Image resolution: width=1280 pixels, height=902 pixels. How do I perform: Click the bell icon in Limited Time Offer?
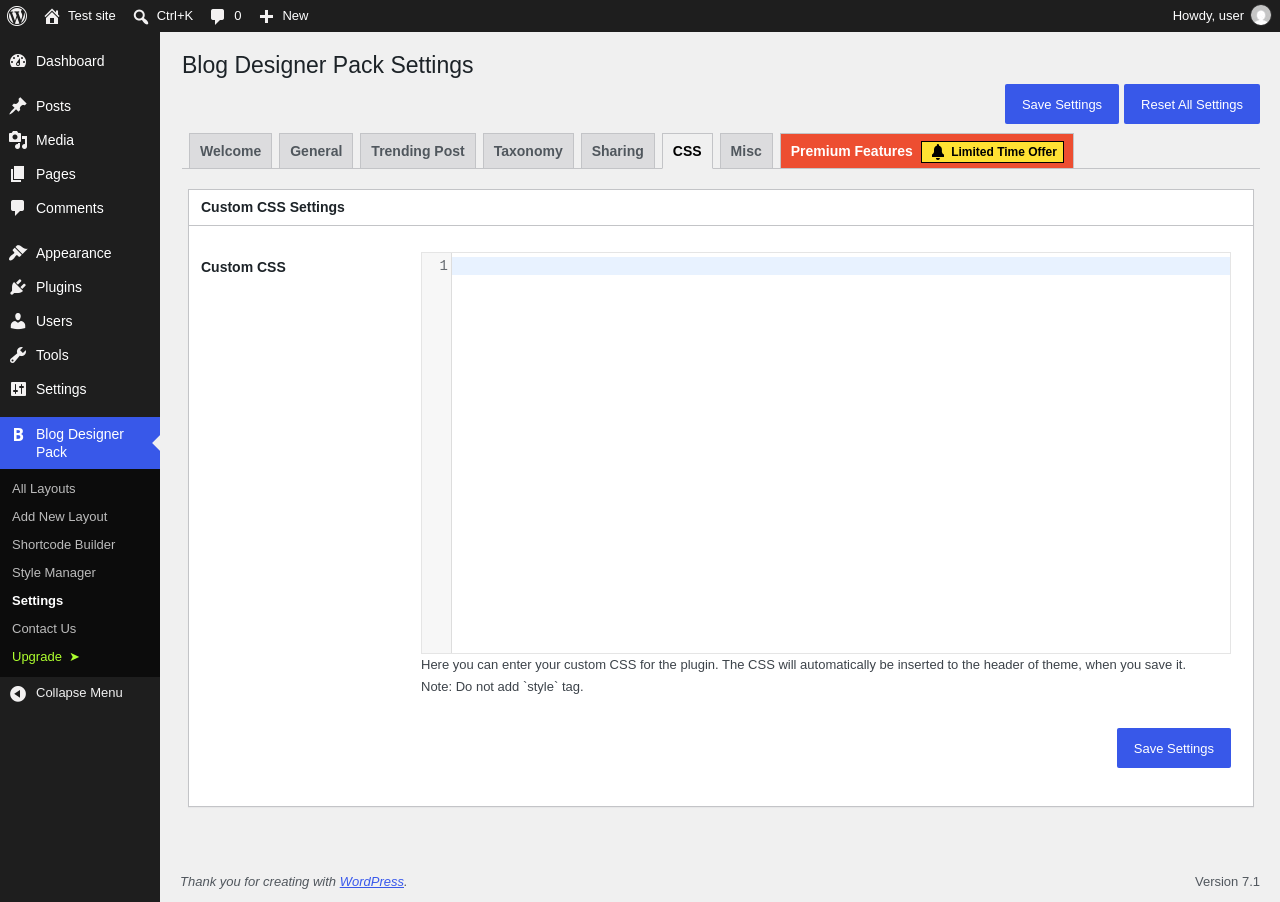click(x=938, y=152)
